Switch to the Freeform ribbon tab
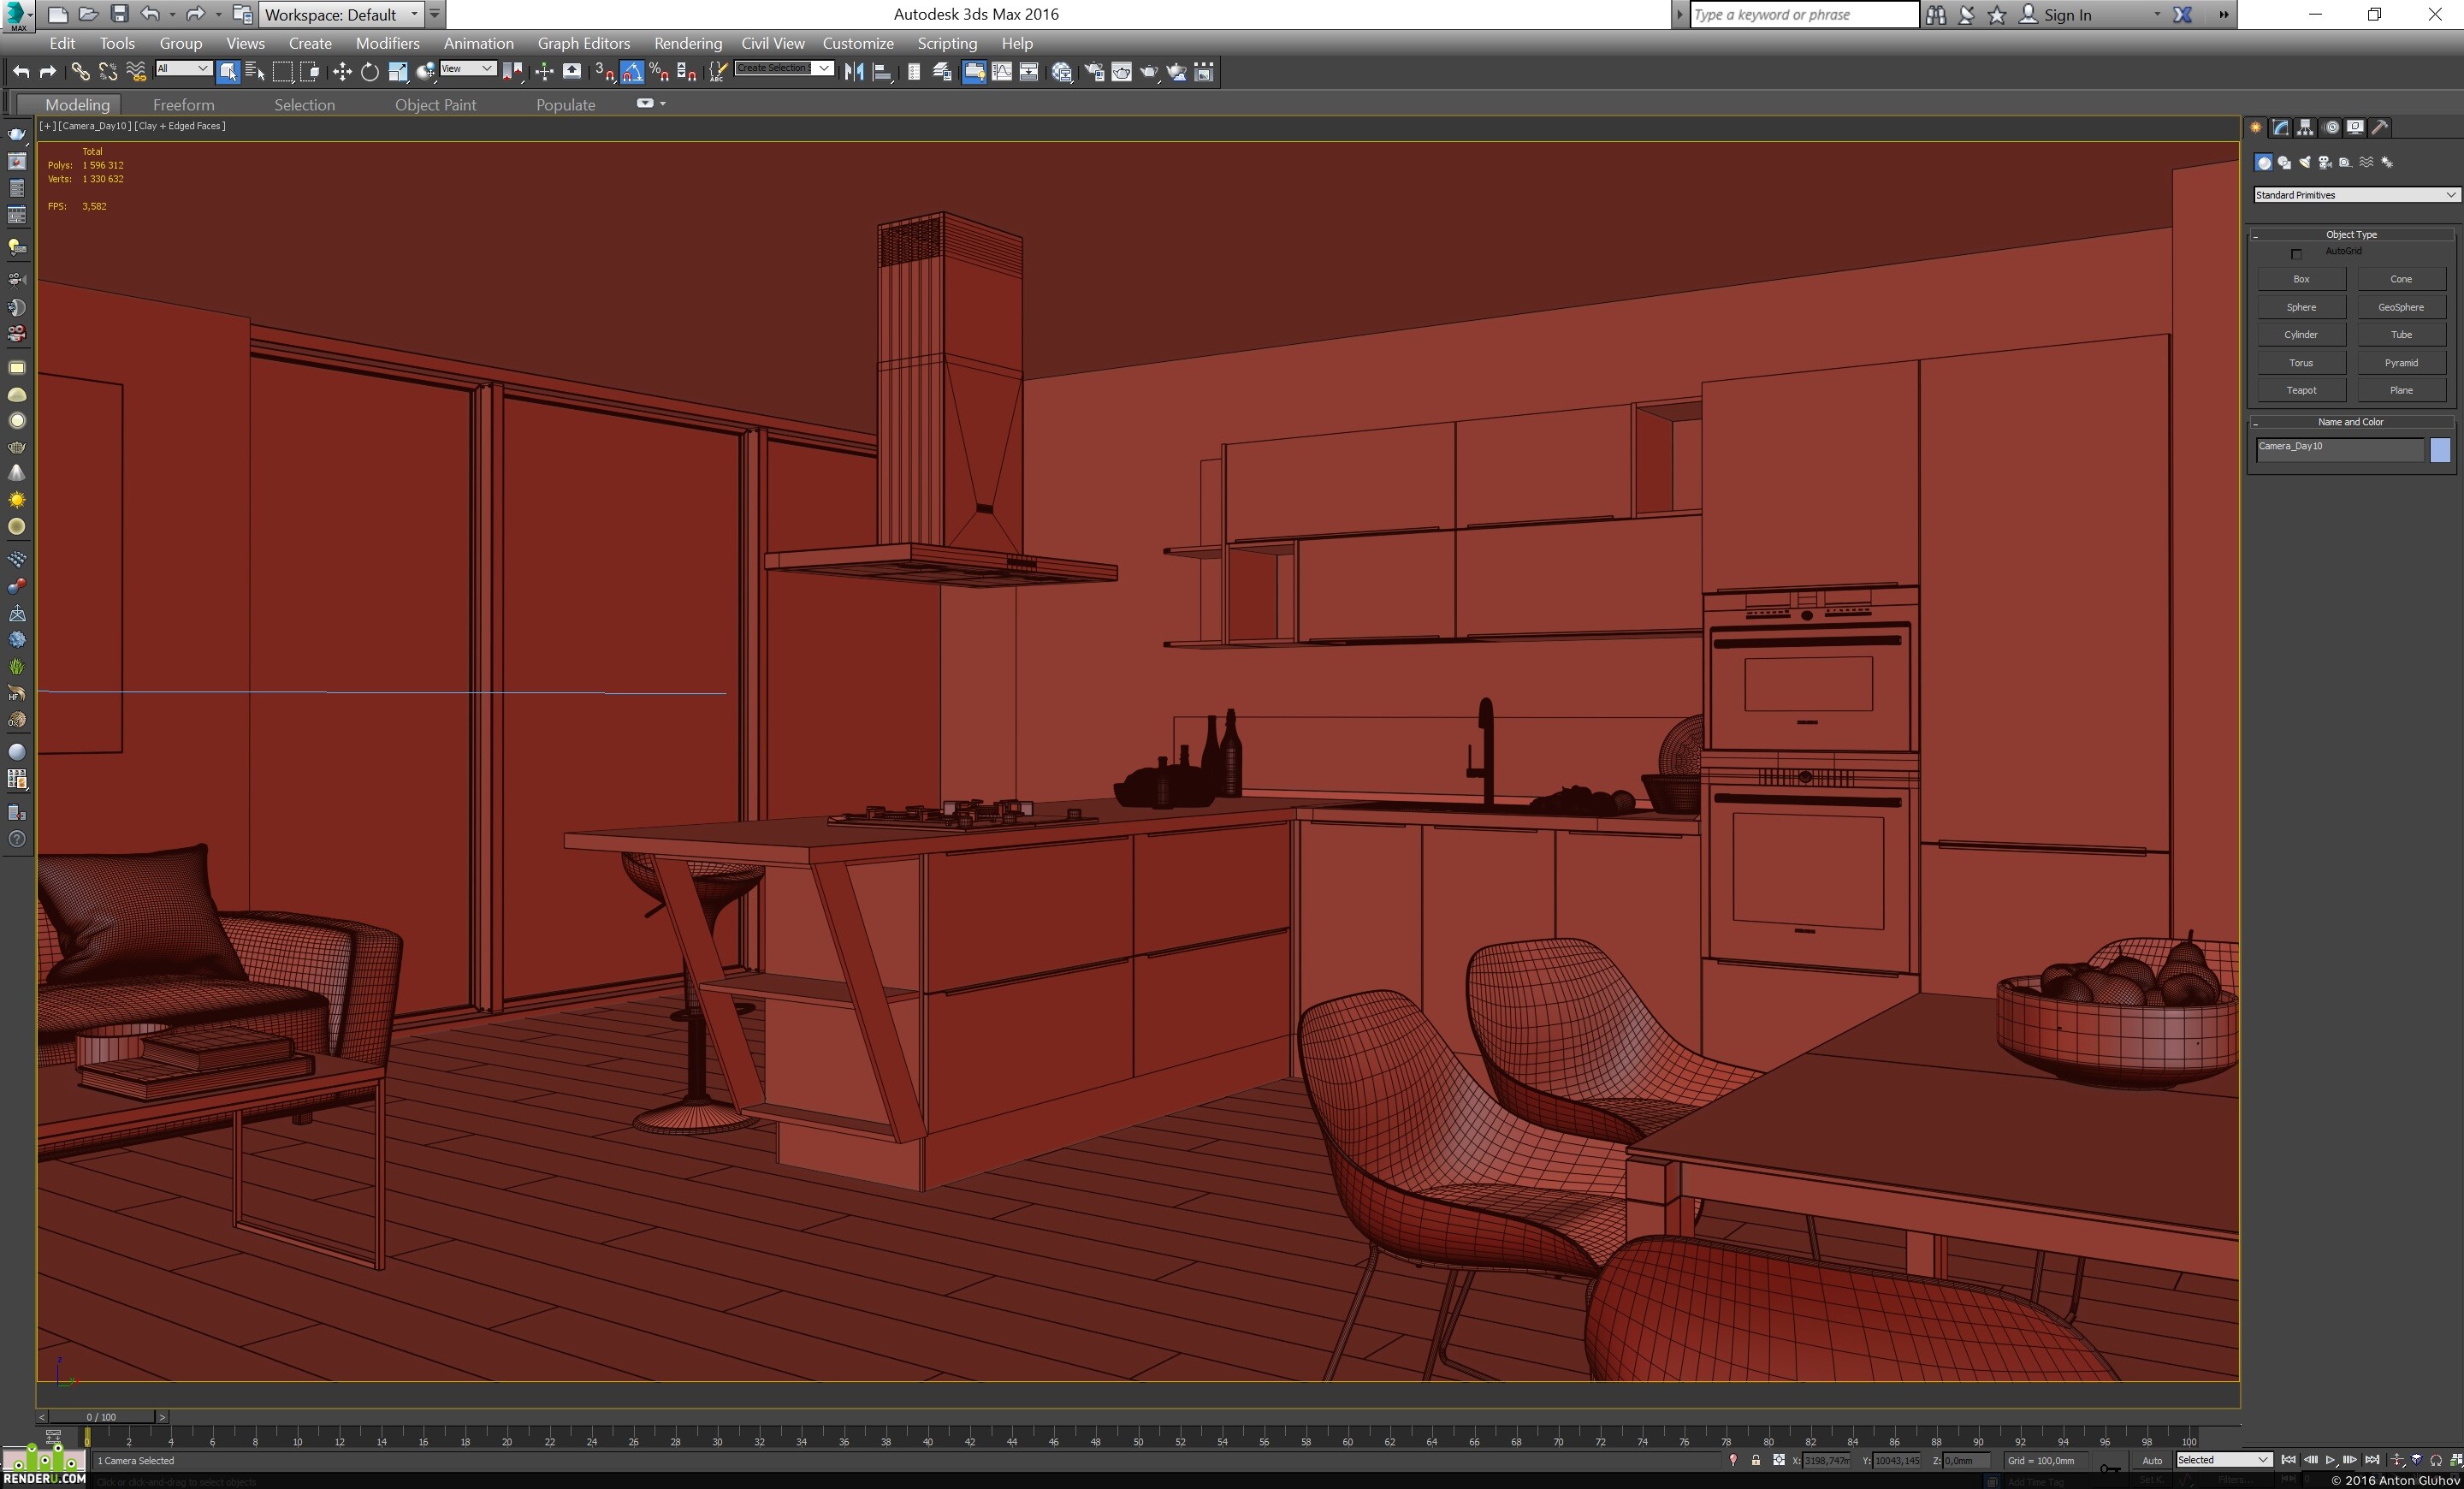 183,104
